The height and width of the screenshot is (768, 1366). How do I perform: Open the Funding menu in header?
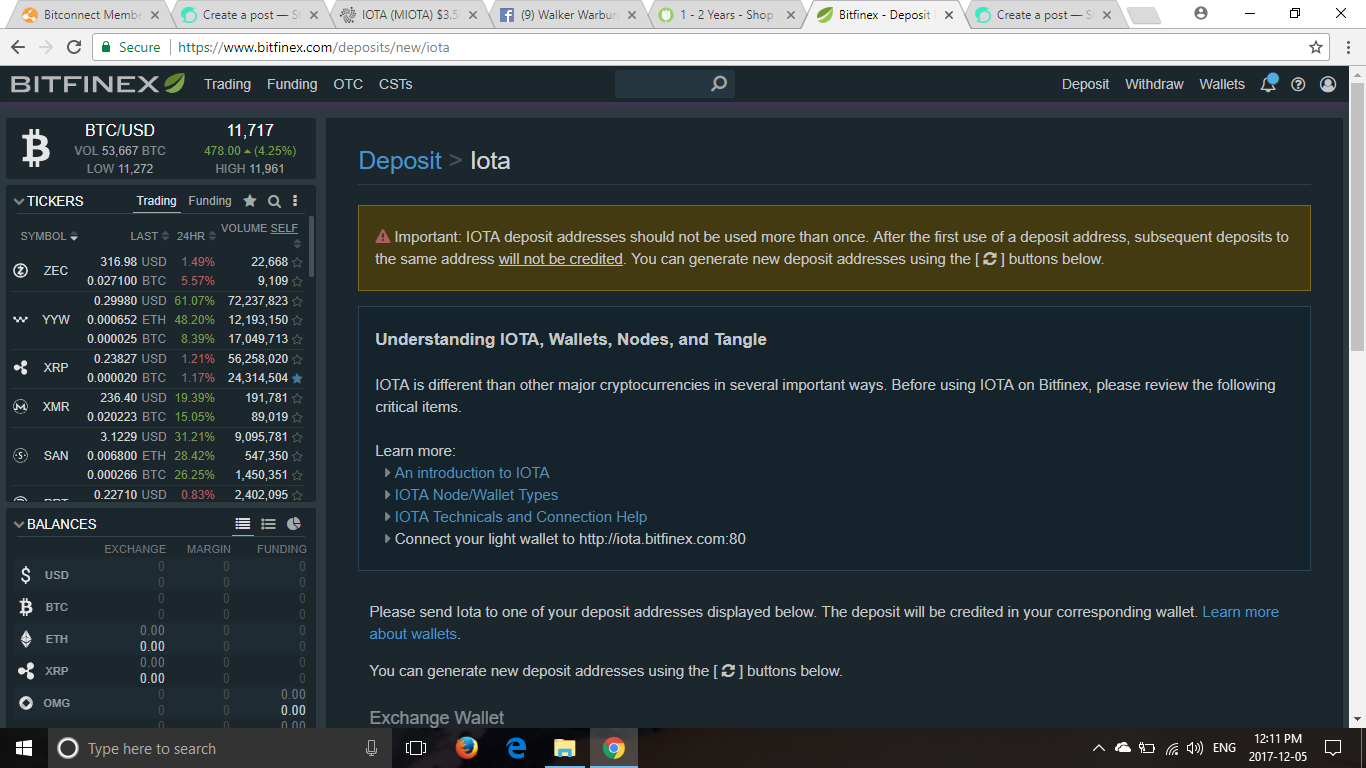pos(292,84)
